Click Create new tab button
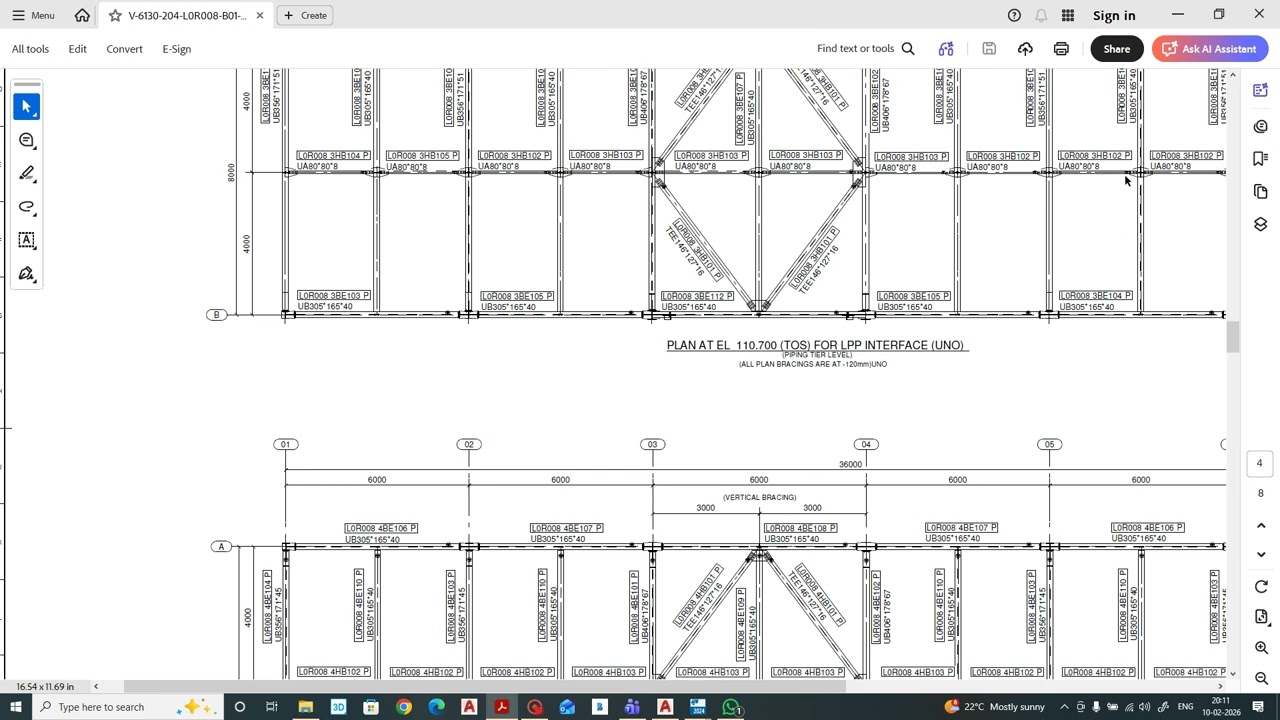Viewport: 1280px width, 720px height. pyautogui.click(x=304, y=15)
